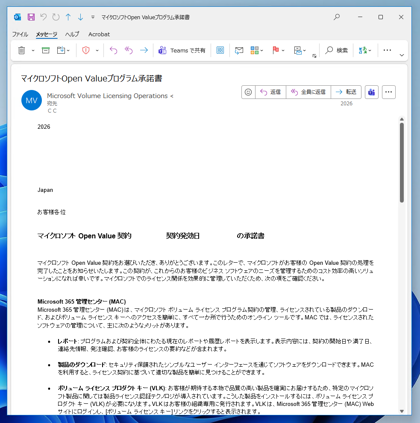
Task: Open the message header more actions ellipsis
Action: coord(389,92)
